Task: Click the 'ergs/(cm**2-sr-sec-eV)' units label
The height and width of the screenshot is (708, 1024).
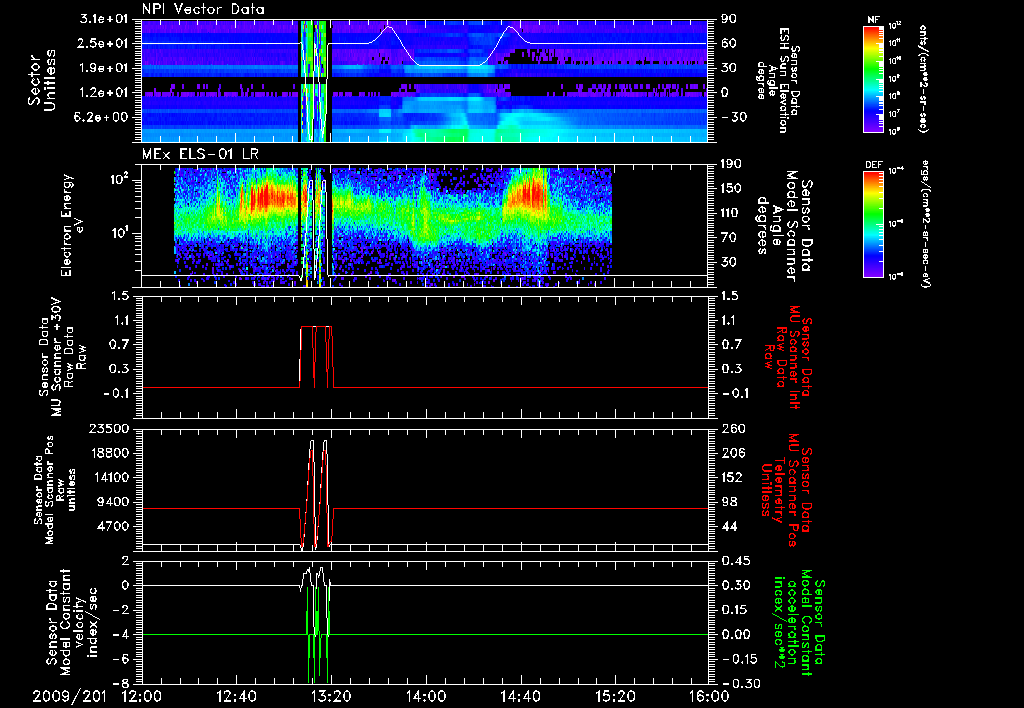Action: pyautogui.click(x=923, y=223)
